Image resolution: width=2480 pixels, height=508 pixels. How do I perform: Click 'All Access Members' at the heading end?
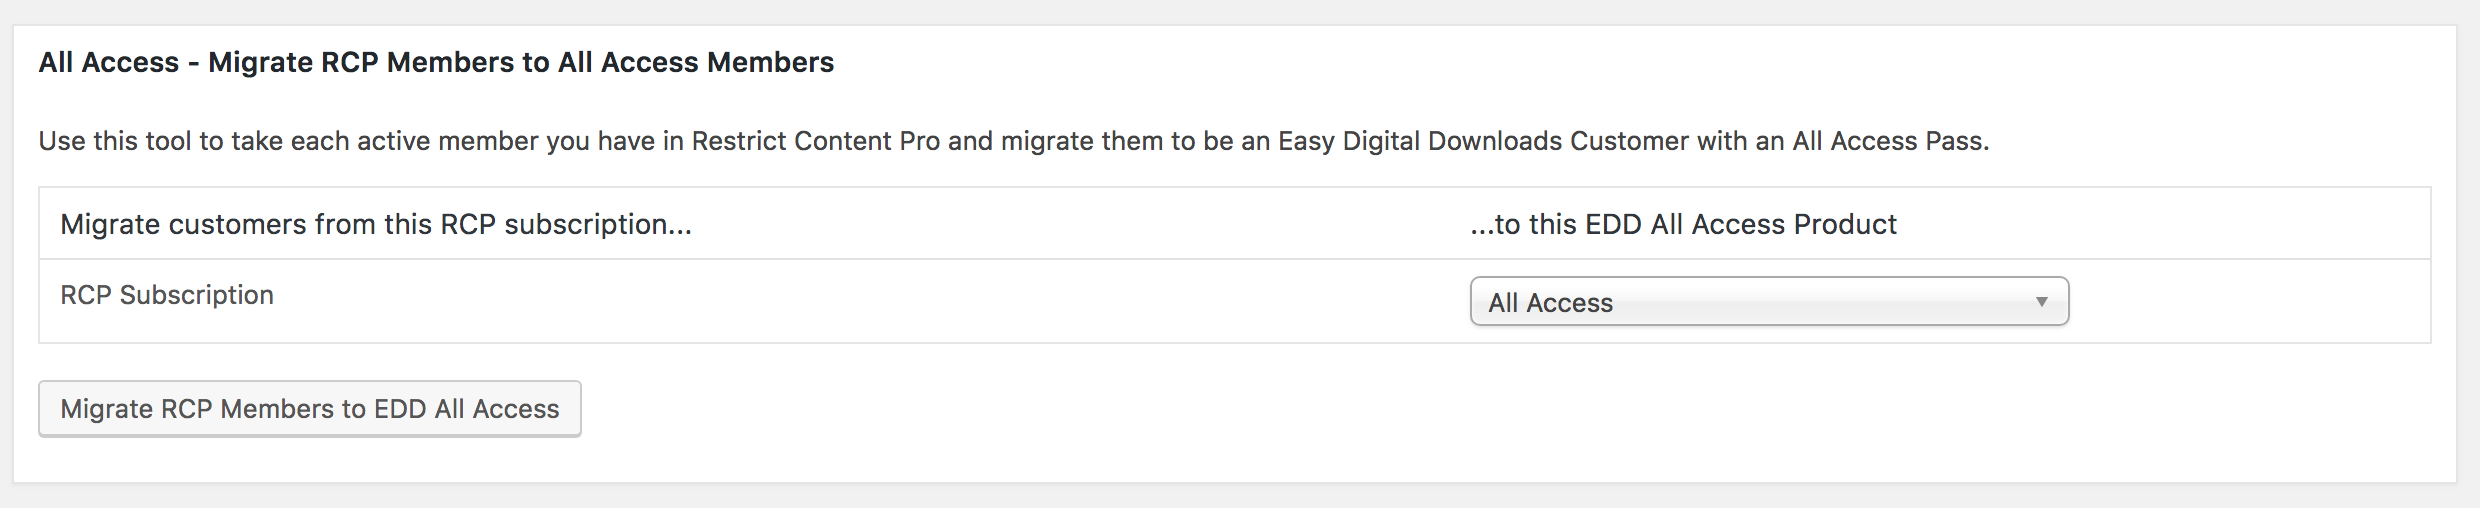pos(696,62)
